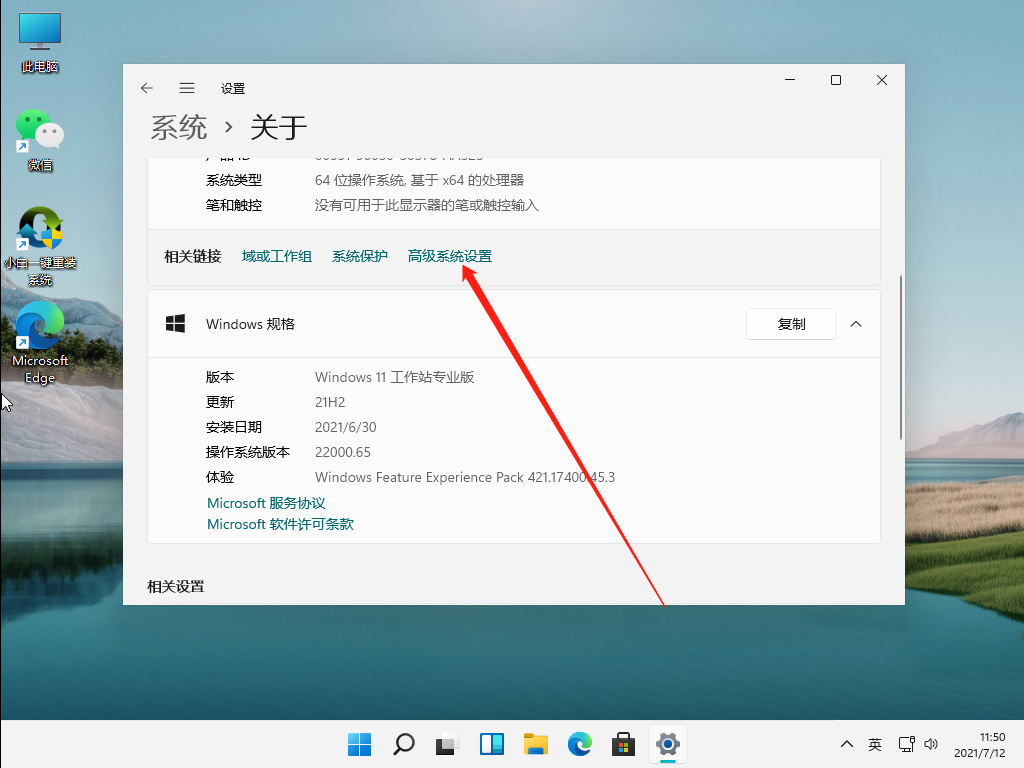Screen dimensions: 1024x768
Task: Select the 64 位操作系统 system type text
Action: click(419, 180)
